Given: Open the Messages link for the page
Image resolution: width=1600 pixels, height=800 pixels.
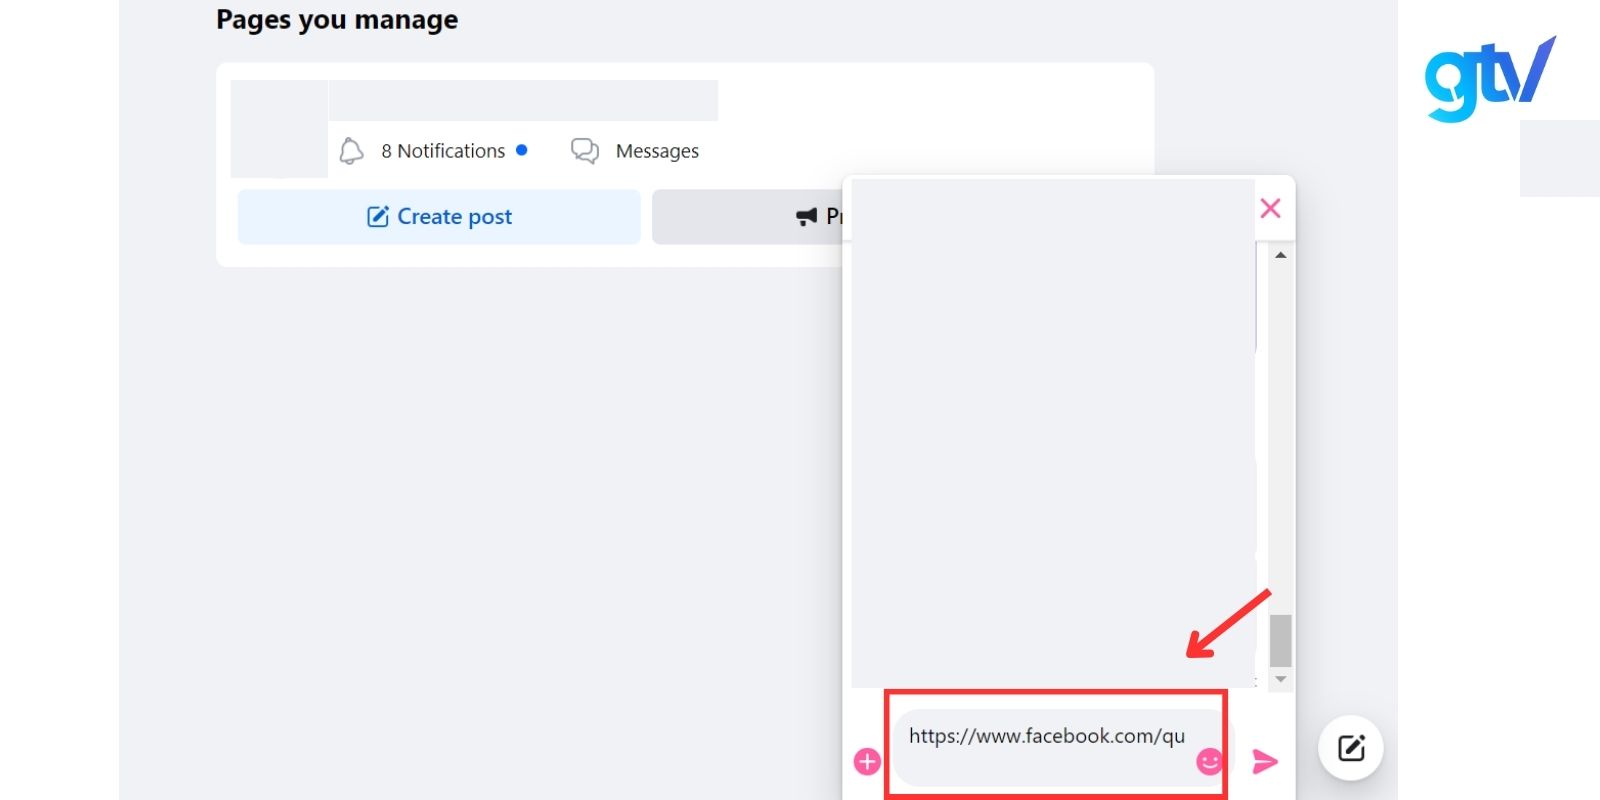Looking at the screenshot, I should (x=657, y=151).
